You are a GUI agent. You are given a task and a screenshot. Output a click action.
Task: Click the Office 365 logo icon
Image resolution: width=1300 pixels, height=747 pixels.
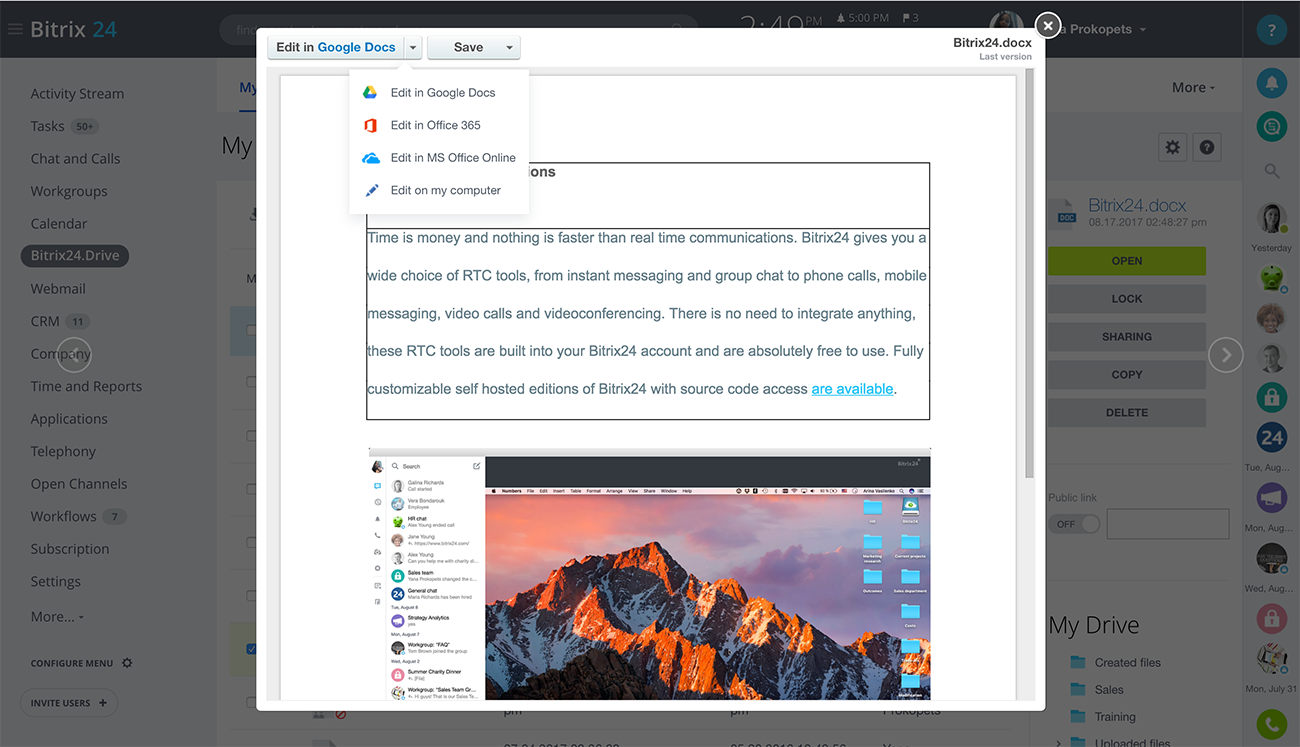click(370, 125)
